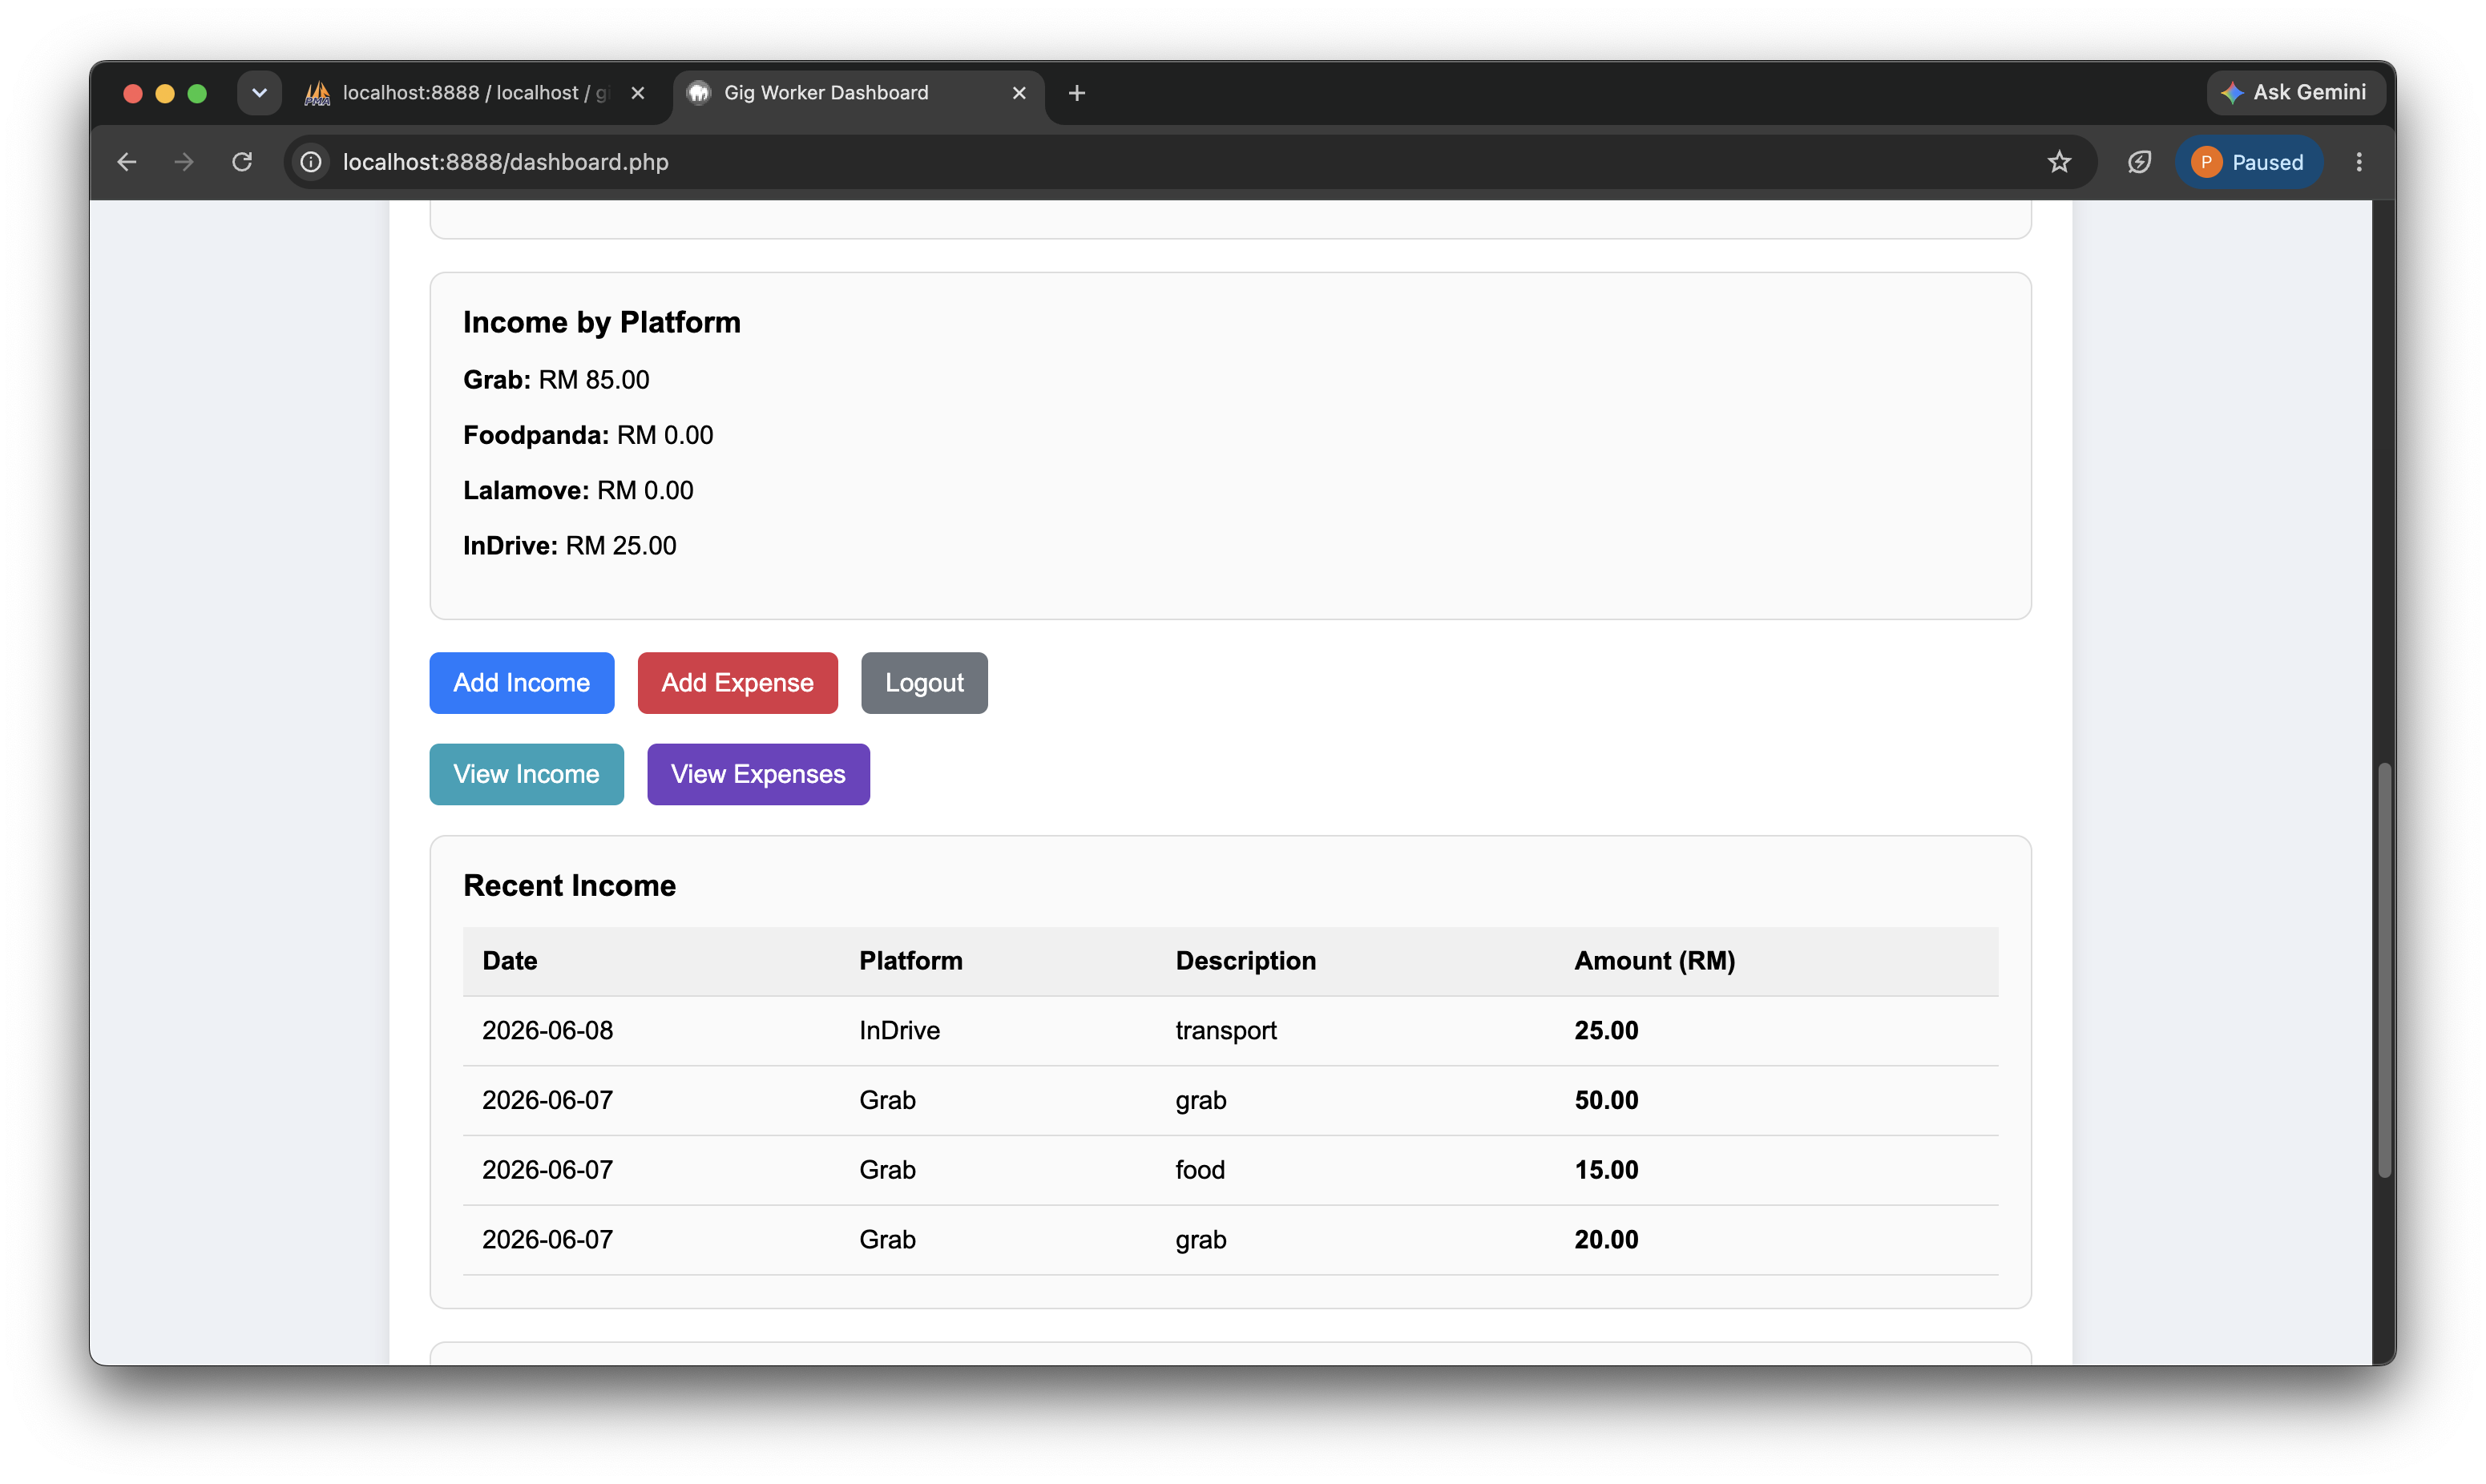The image size is (2486, 1484).
Task: Click the InDrive: RM 25.00 line
Action: [569, 546]
